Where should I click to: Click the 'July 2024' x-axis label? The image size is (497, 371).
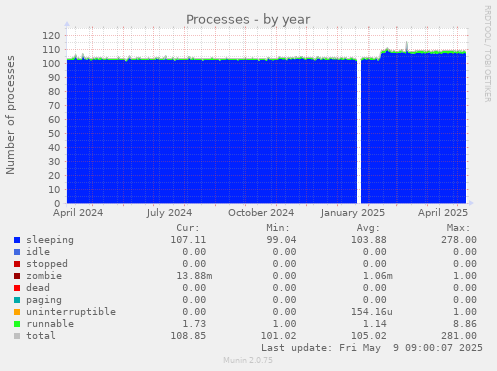pyautogui.click(x=169, y=213)
